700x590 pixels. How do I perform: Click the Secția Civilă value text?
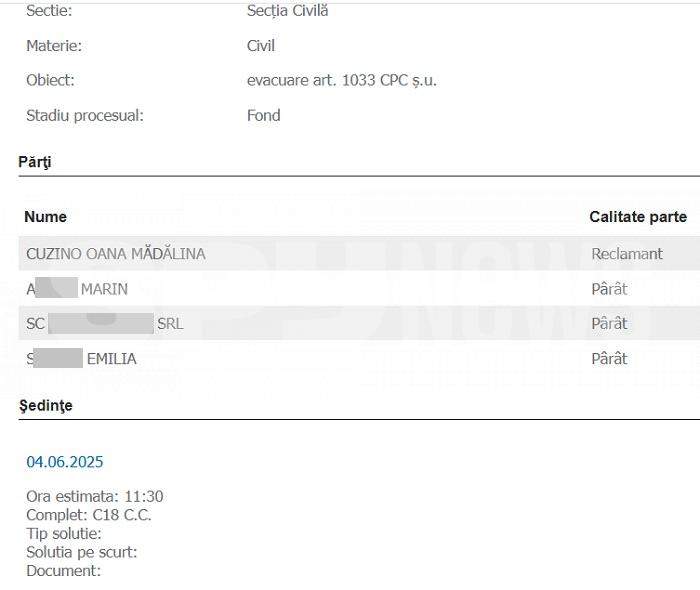click(288, 11)
